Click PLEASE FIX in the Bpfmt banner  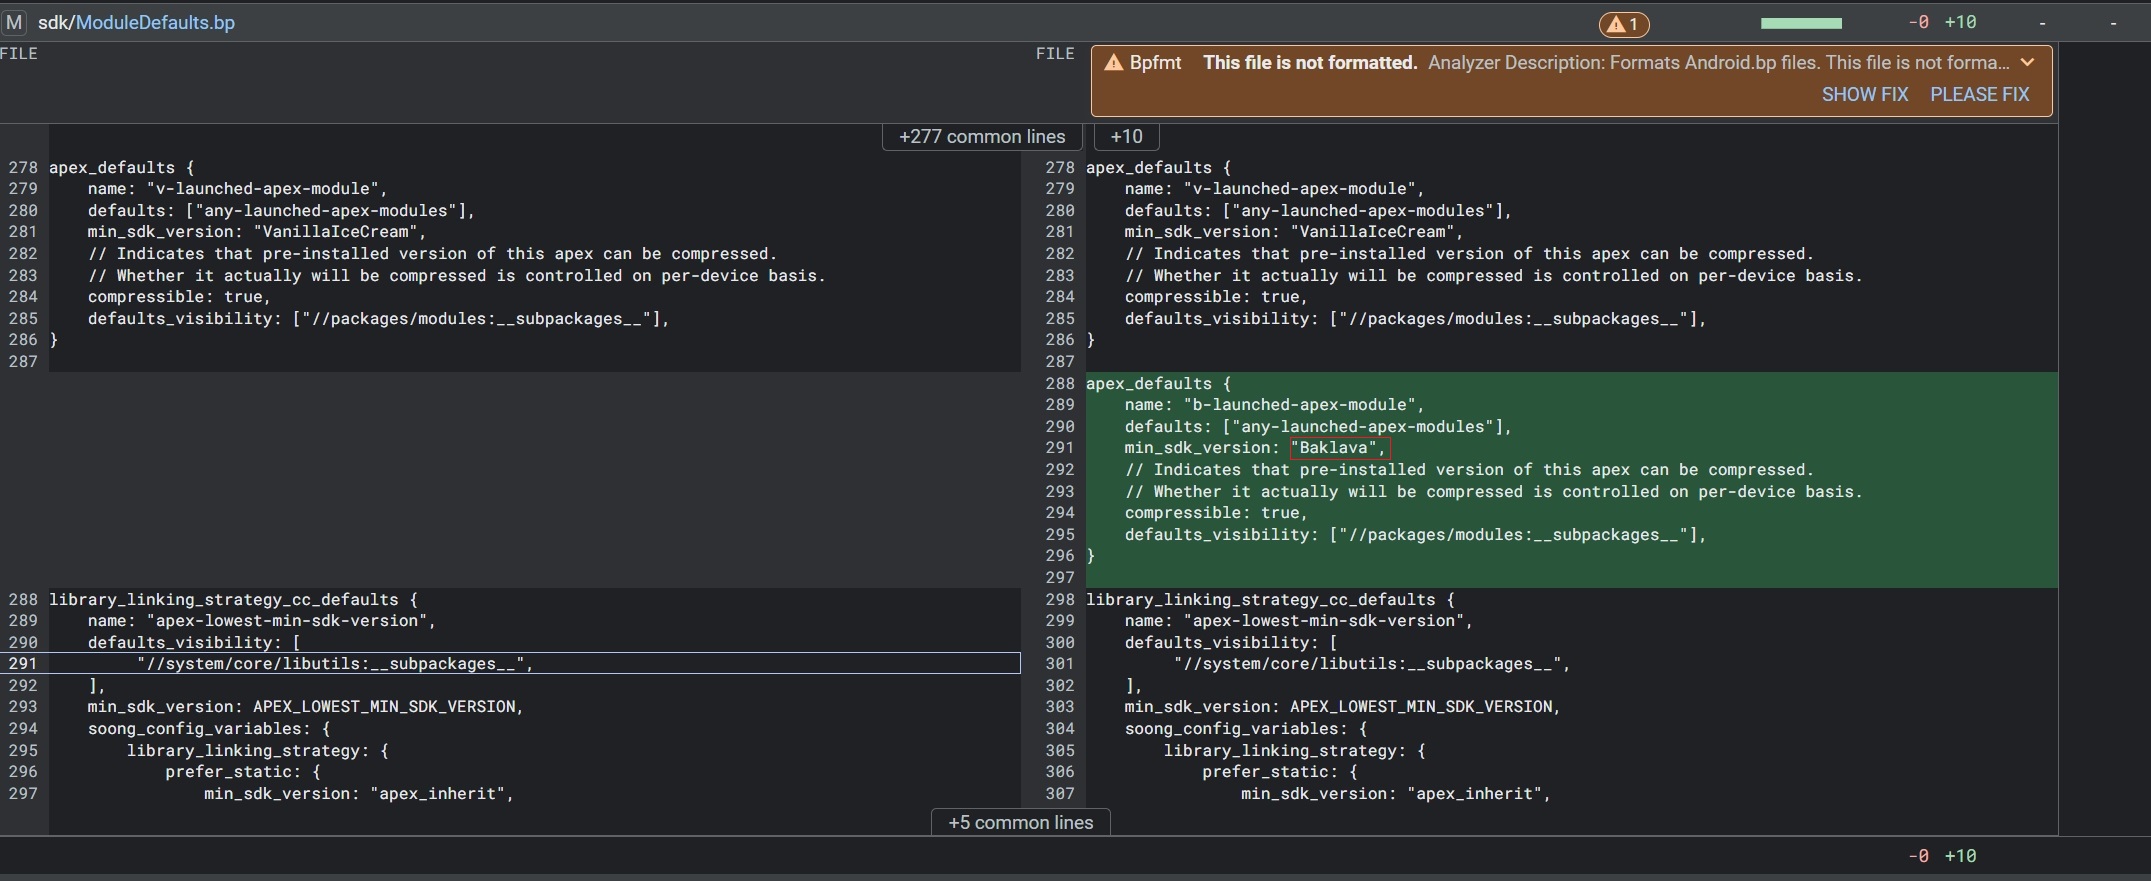coord(1979,94)
